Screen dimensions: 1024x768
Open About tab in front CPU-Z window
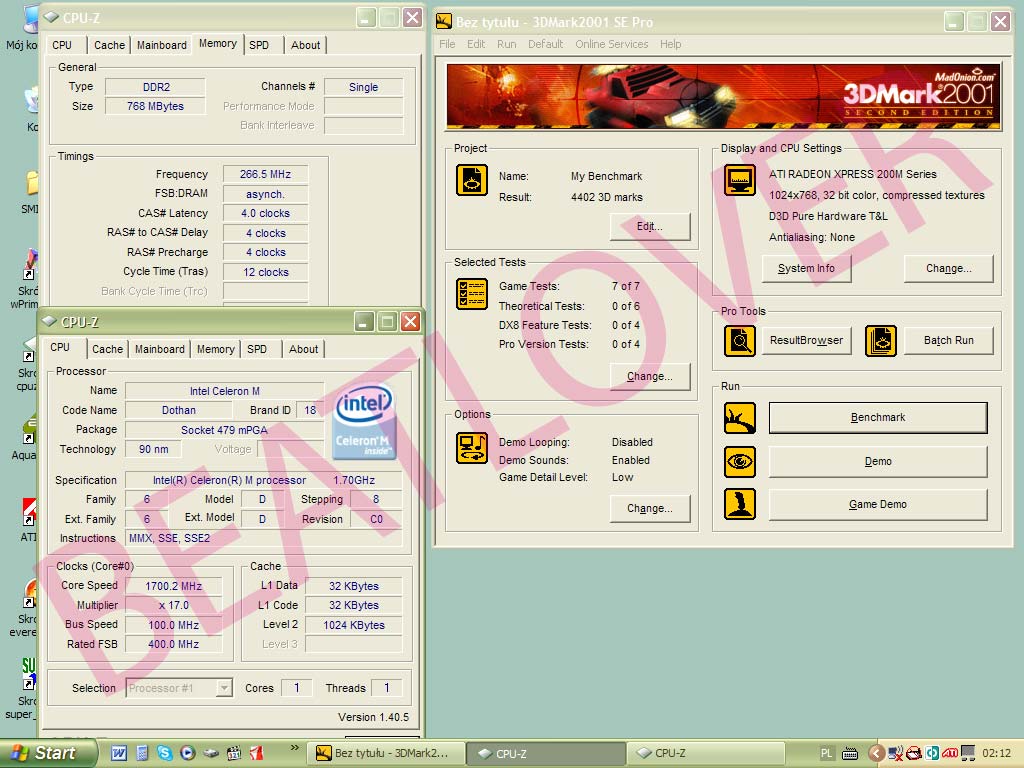point(304,349)
